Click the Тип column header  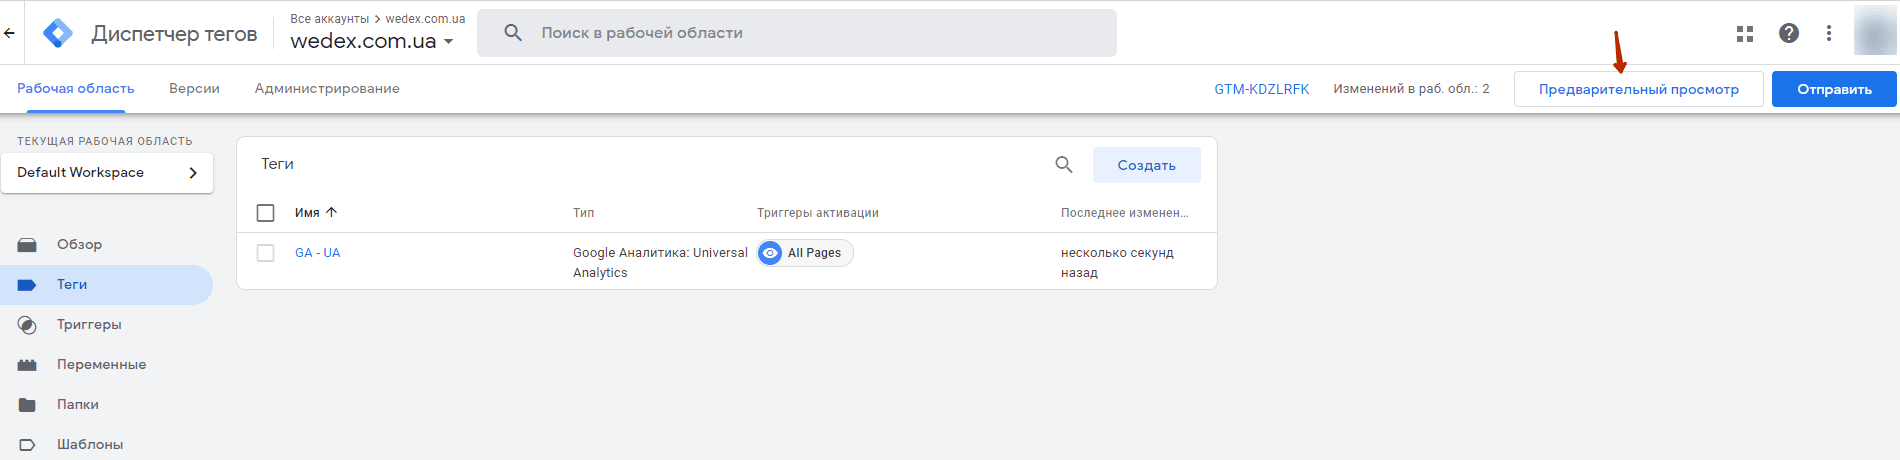(583, 213)
